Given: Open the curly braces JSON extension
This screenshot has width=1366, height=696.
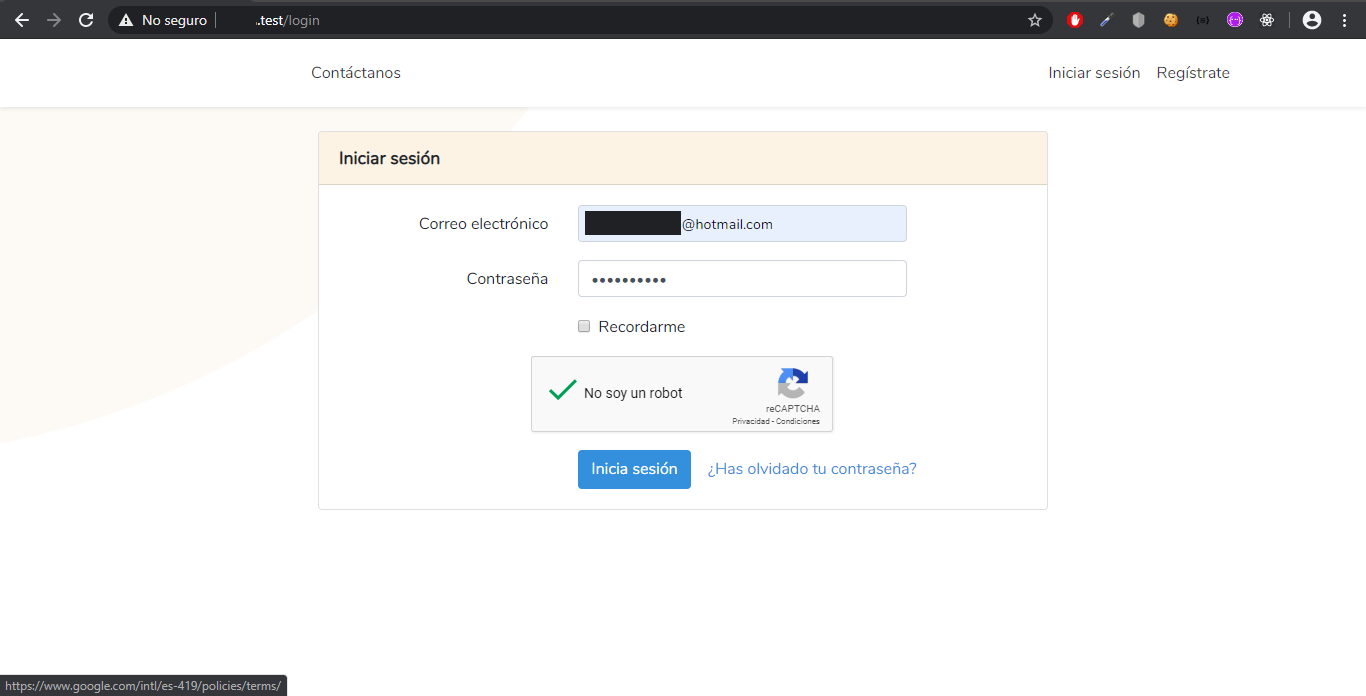Looking at the screenshot, I should [1202, 20].
